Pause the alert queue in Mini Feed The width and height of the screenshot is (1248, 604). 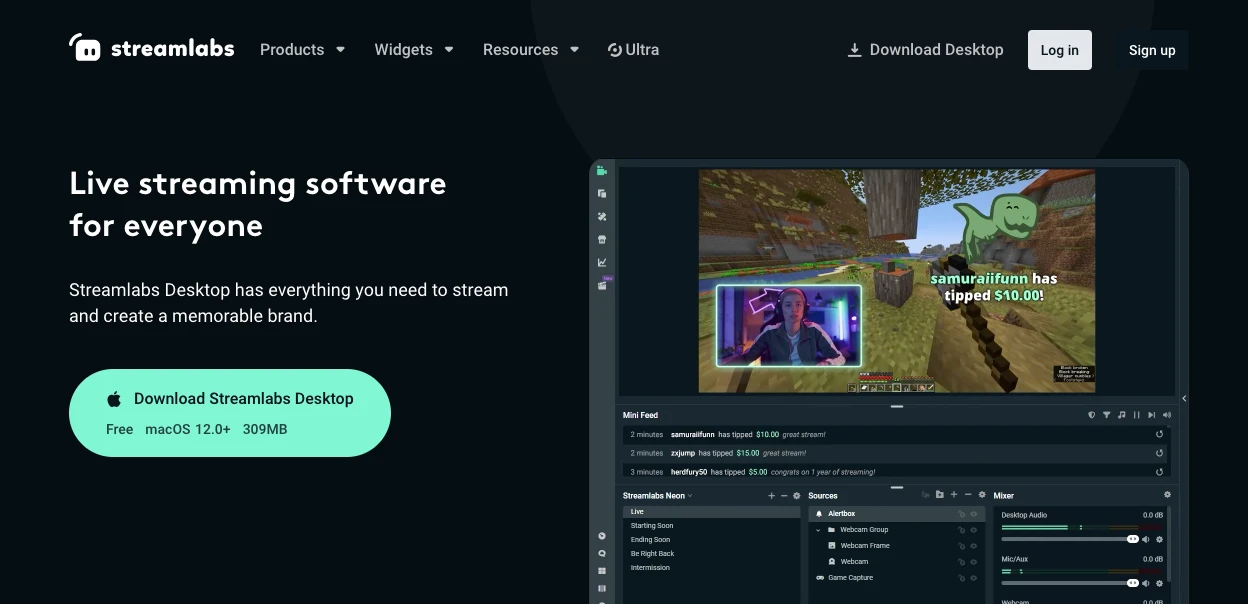point(1137,415)
